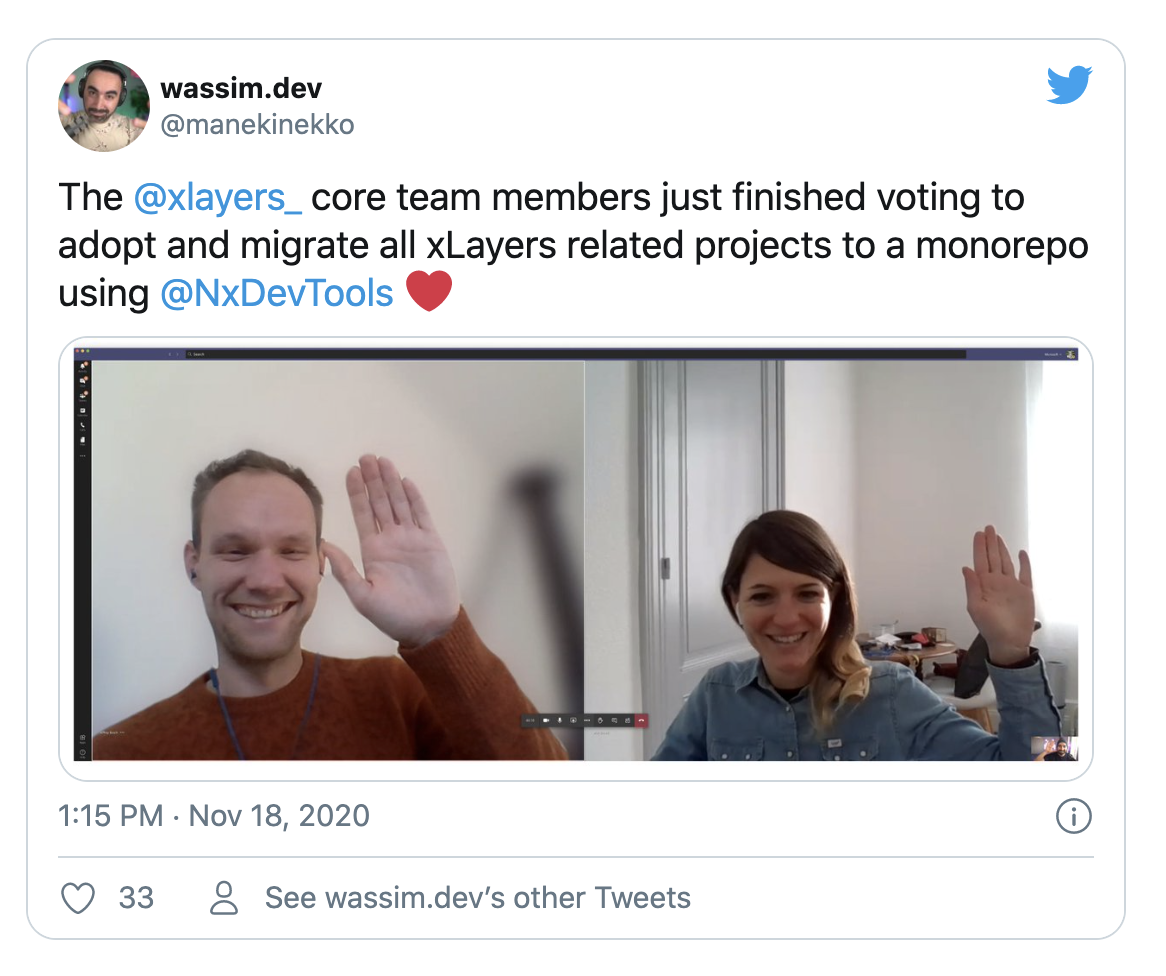Click the person icon beside other Tweets

point(224,898)
